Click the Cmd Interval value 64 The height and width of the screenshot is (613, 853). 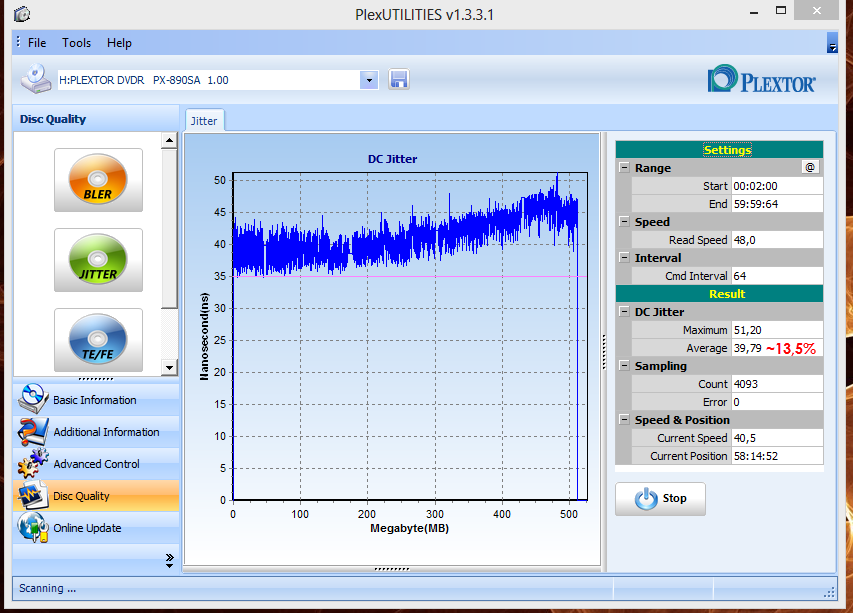click(777, 276)
